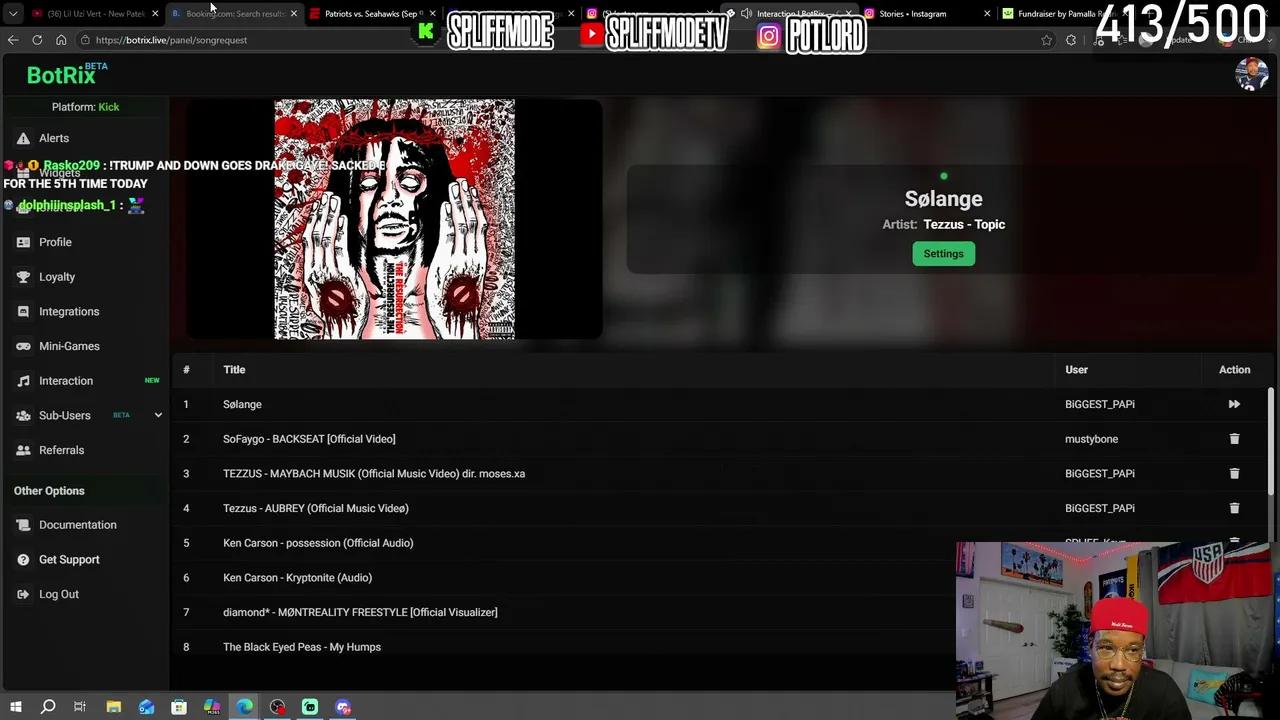Open the Kick app on the taskbar
1280x720 pixels.
click(310, 707)
